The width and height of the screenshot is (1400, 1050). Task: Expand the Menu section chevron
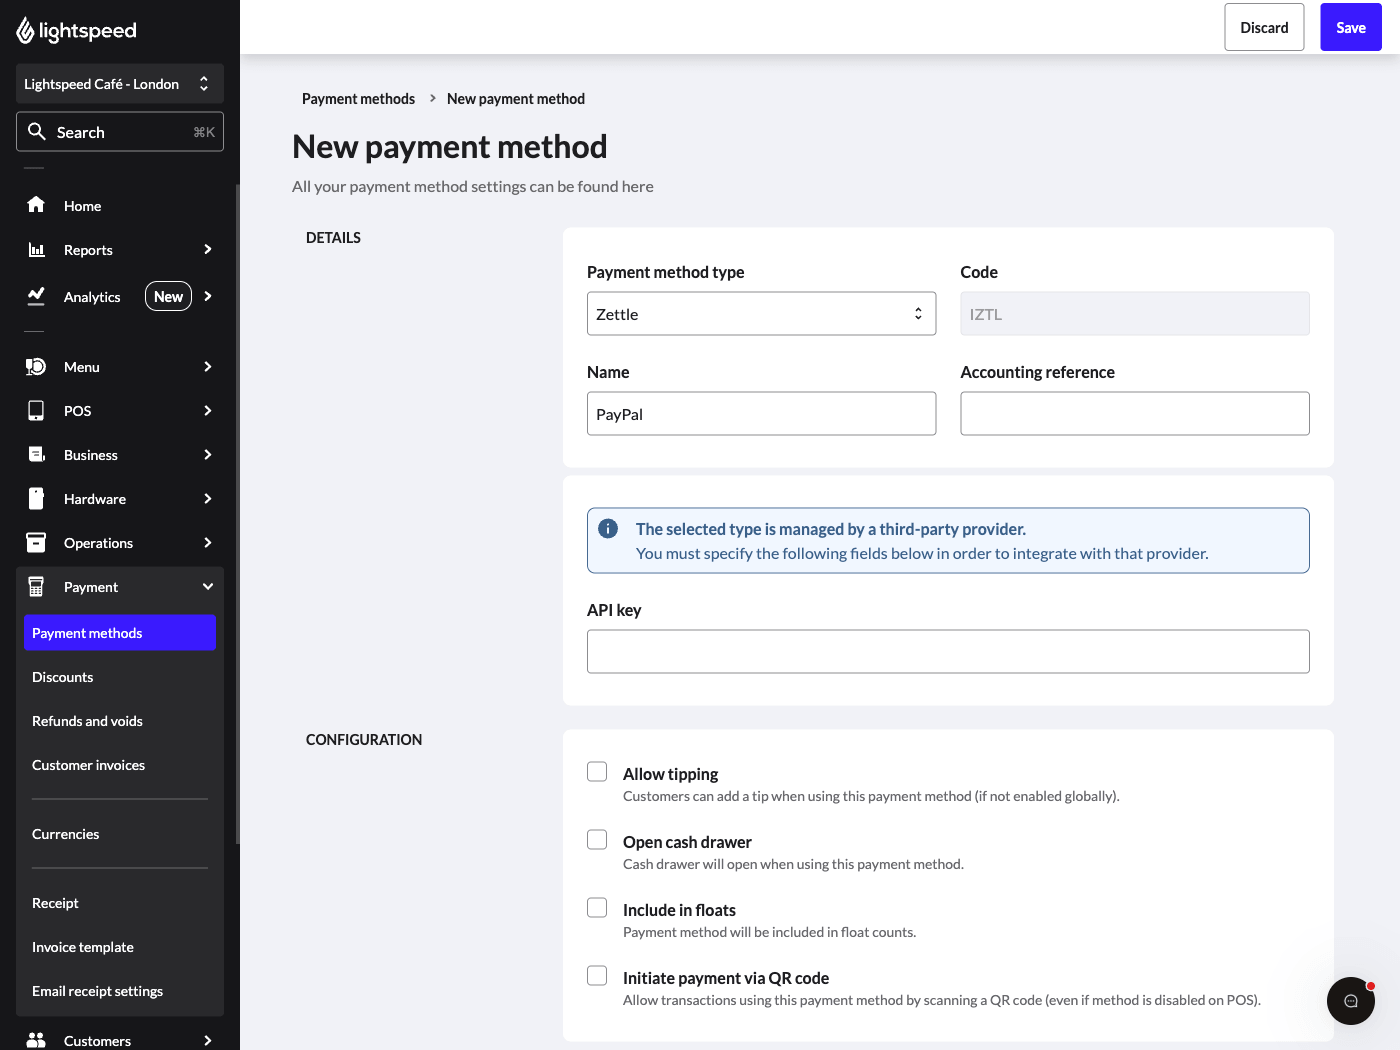click(208, 367)
